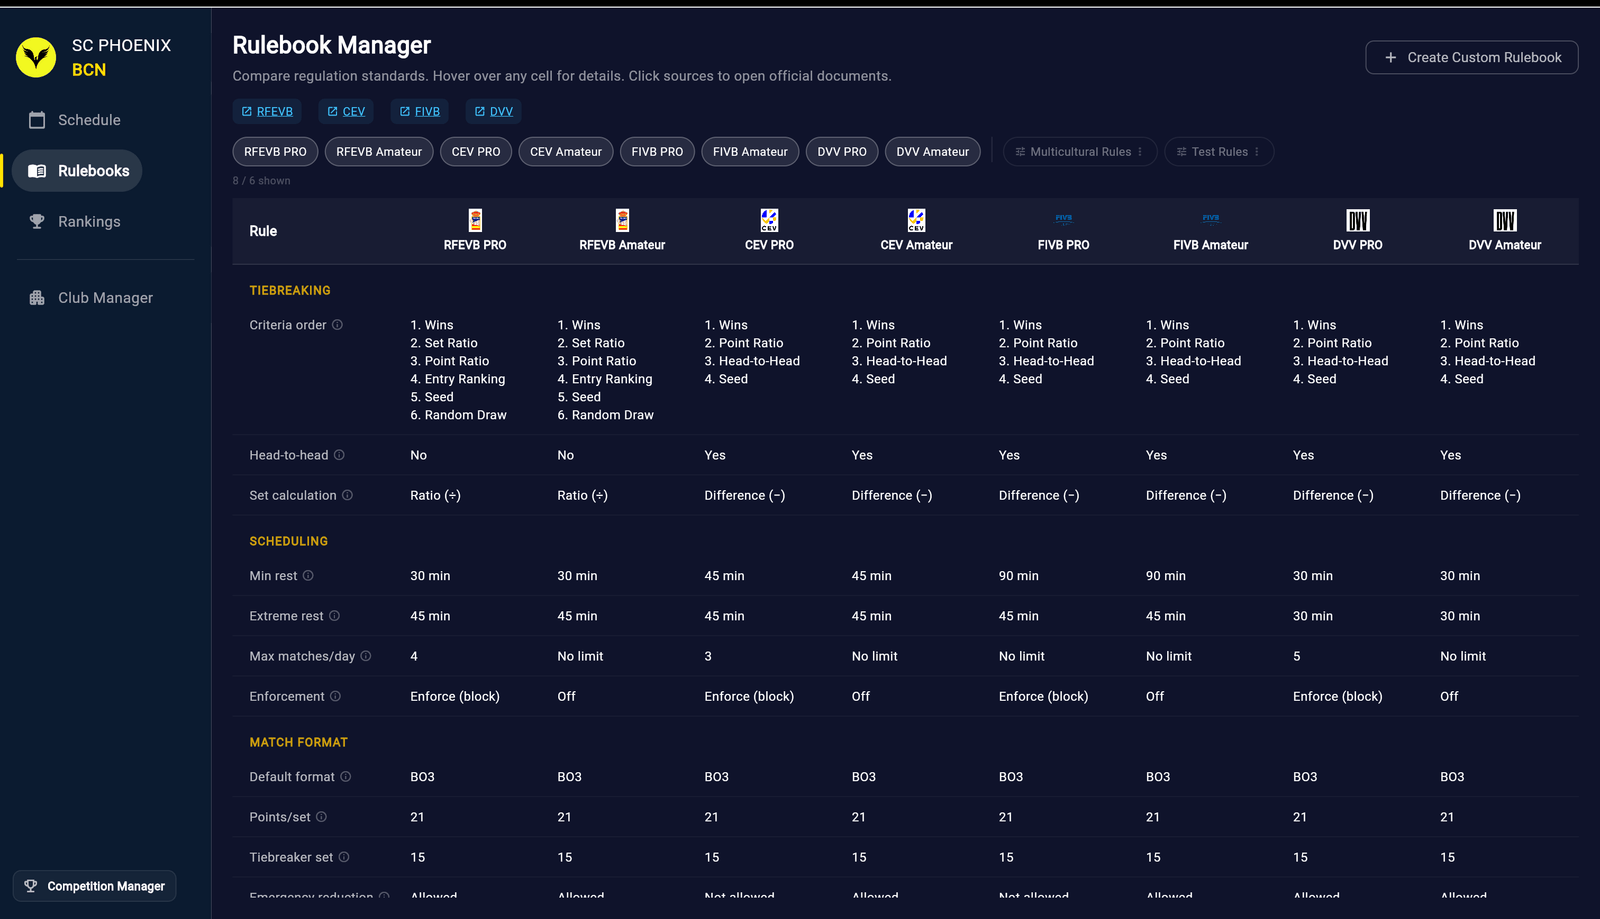
Task: Click the CEV Amateur column logo
Action: point(916,220)
